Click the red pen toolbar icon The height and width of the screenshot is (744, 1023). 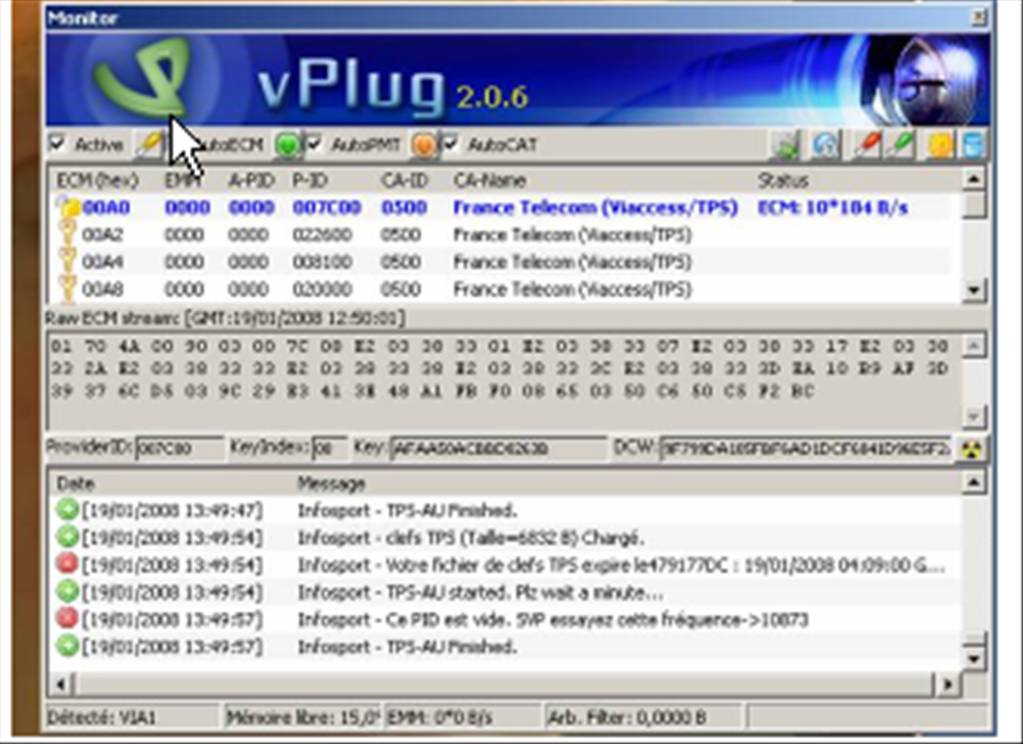867,144
